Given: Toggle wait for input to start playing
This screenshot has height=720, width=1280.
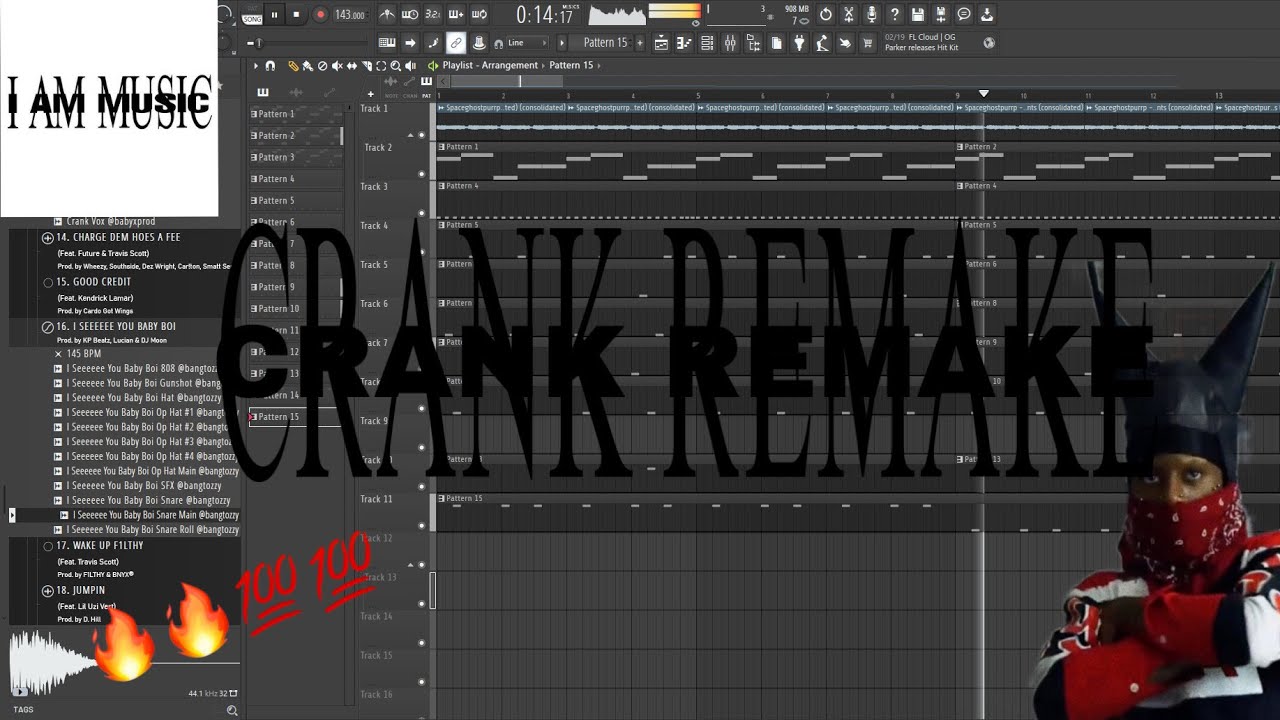Looking at the screenshot, I should (410, 14).
